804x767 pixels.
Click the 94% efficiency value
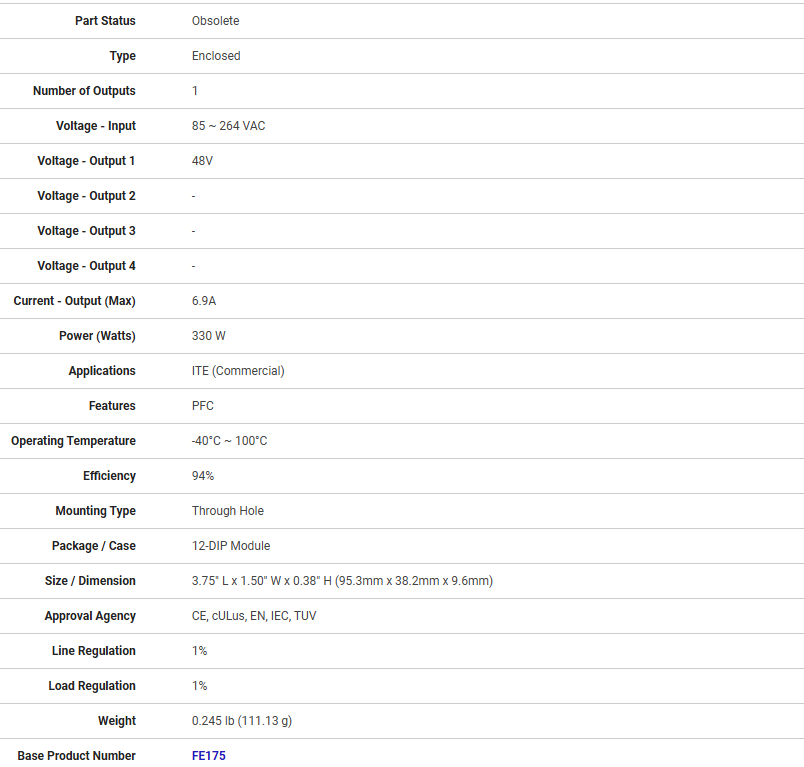[x=203, y=476]
